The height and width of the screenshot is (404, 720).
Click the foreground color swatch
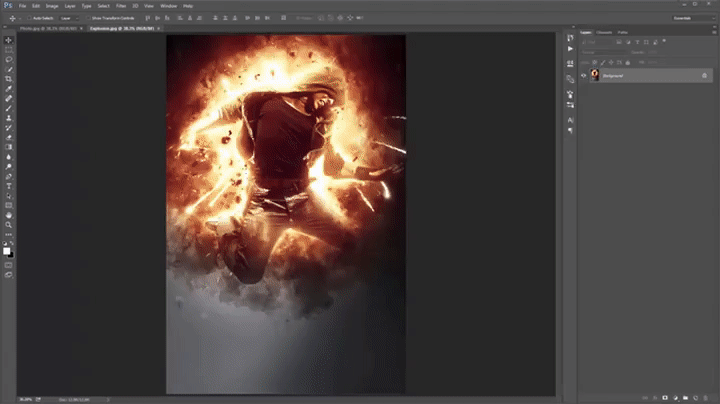point(7,250)
